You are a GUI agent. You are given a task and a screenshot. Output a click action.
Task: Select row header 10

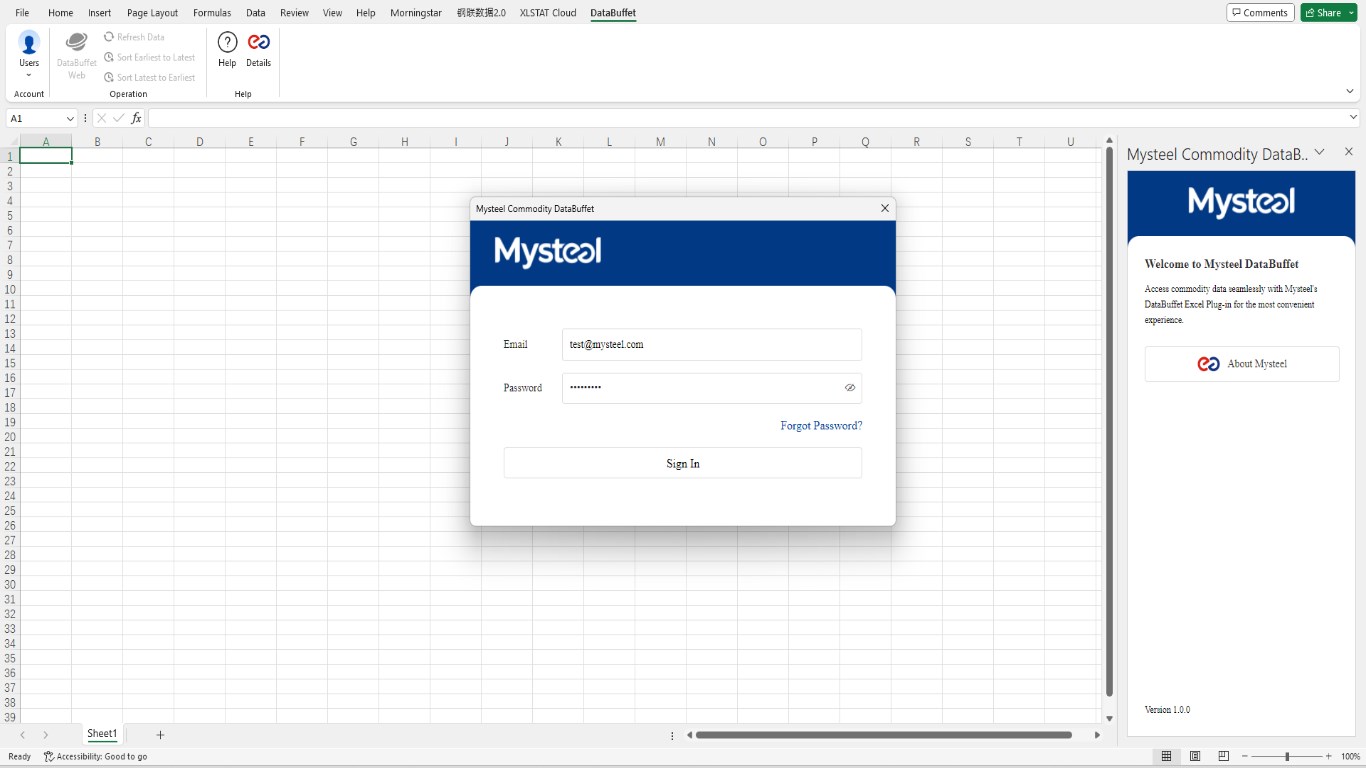coord(10,289)
